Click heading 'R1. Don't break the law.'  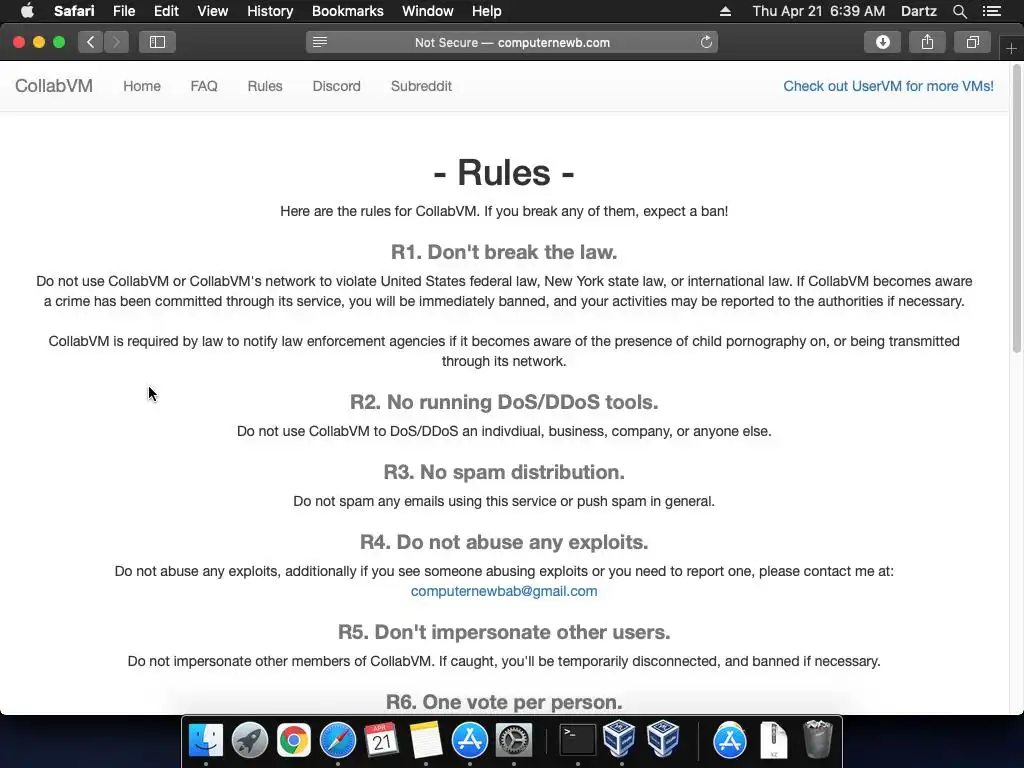tap(504, 252)
